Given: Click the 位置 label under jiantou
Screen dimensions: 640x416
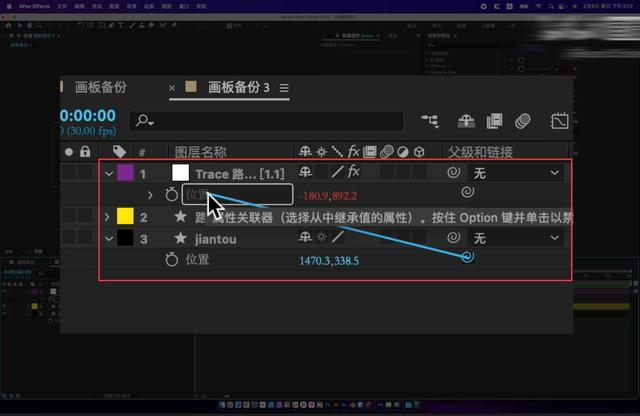Looking at the screenshot, I should pos(197,259).
